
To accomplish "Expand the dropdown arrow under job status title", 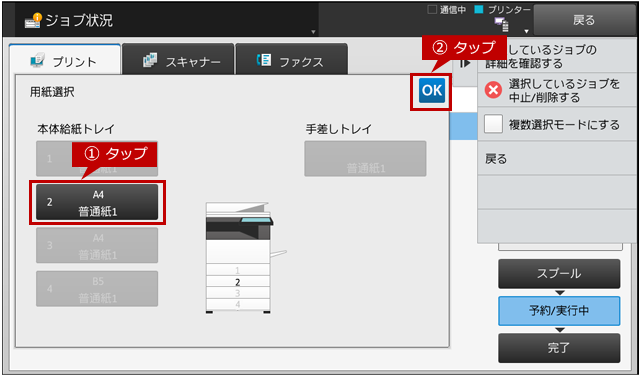I will click(x=313, y=31).
